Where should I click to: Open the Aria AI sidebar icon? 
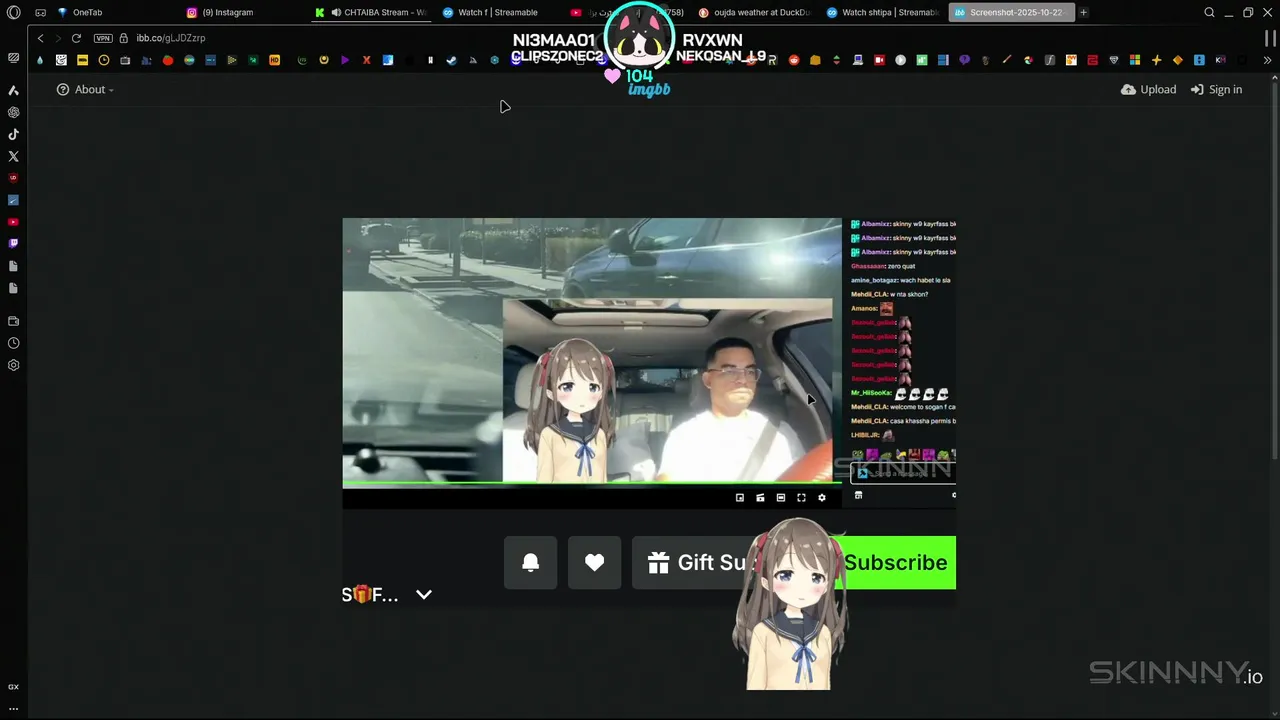pyautogui.click(x=13, y=90)
